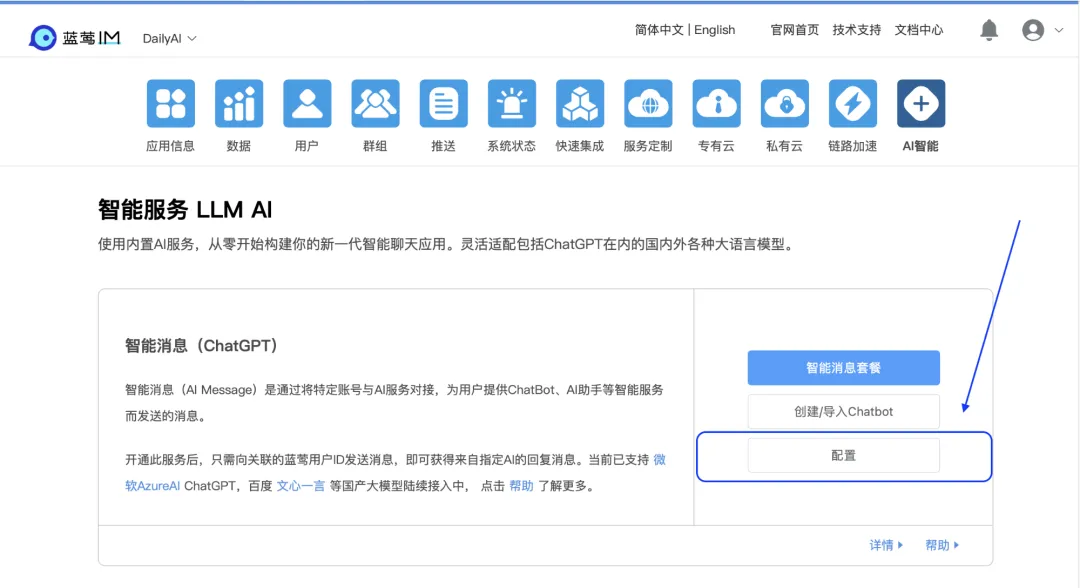Open the 推送 push icon
This screenshot has width=1080, height=588.
point(443,104)
